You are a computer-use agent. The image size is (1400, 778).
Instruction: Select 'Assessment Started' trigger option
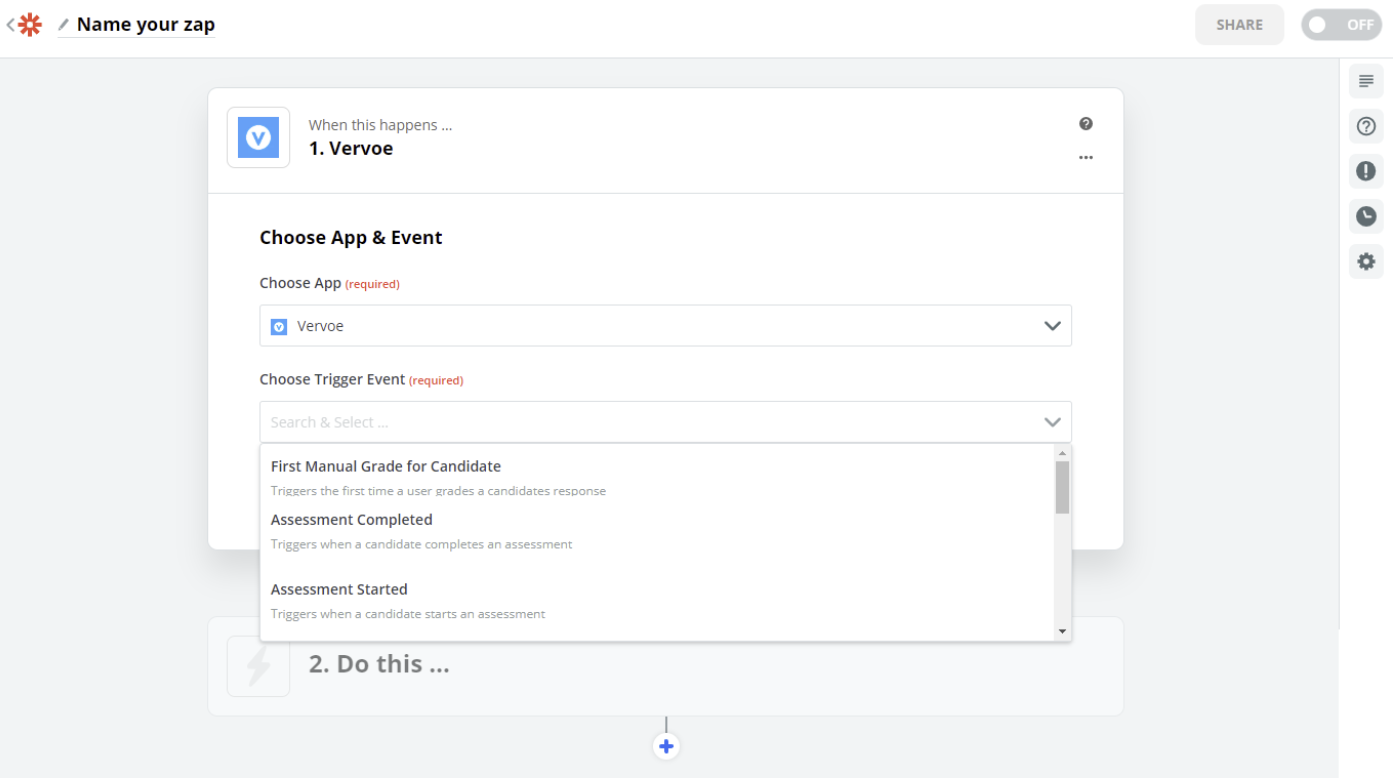[x=657, y=601]
